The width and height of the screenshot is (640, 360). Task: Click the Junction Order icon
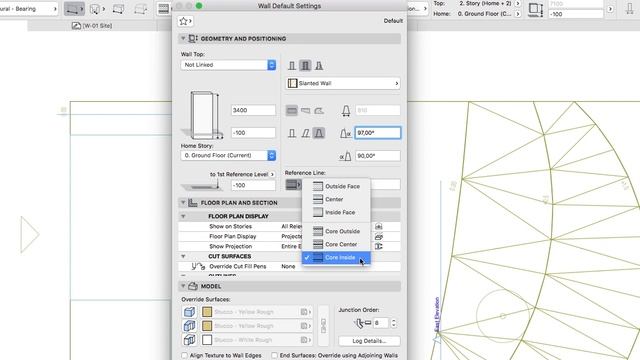362,323
